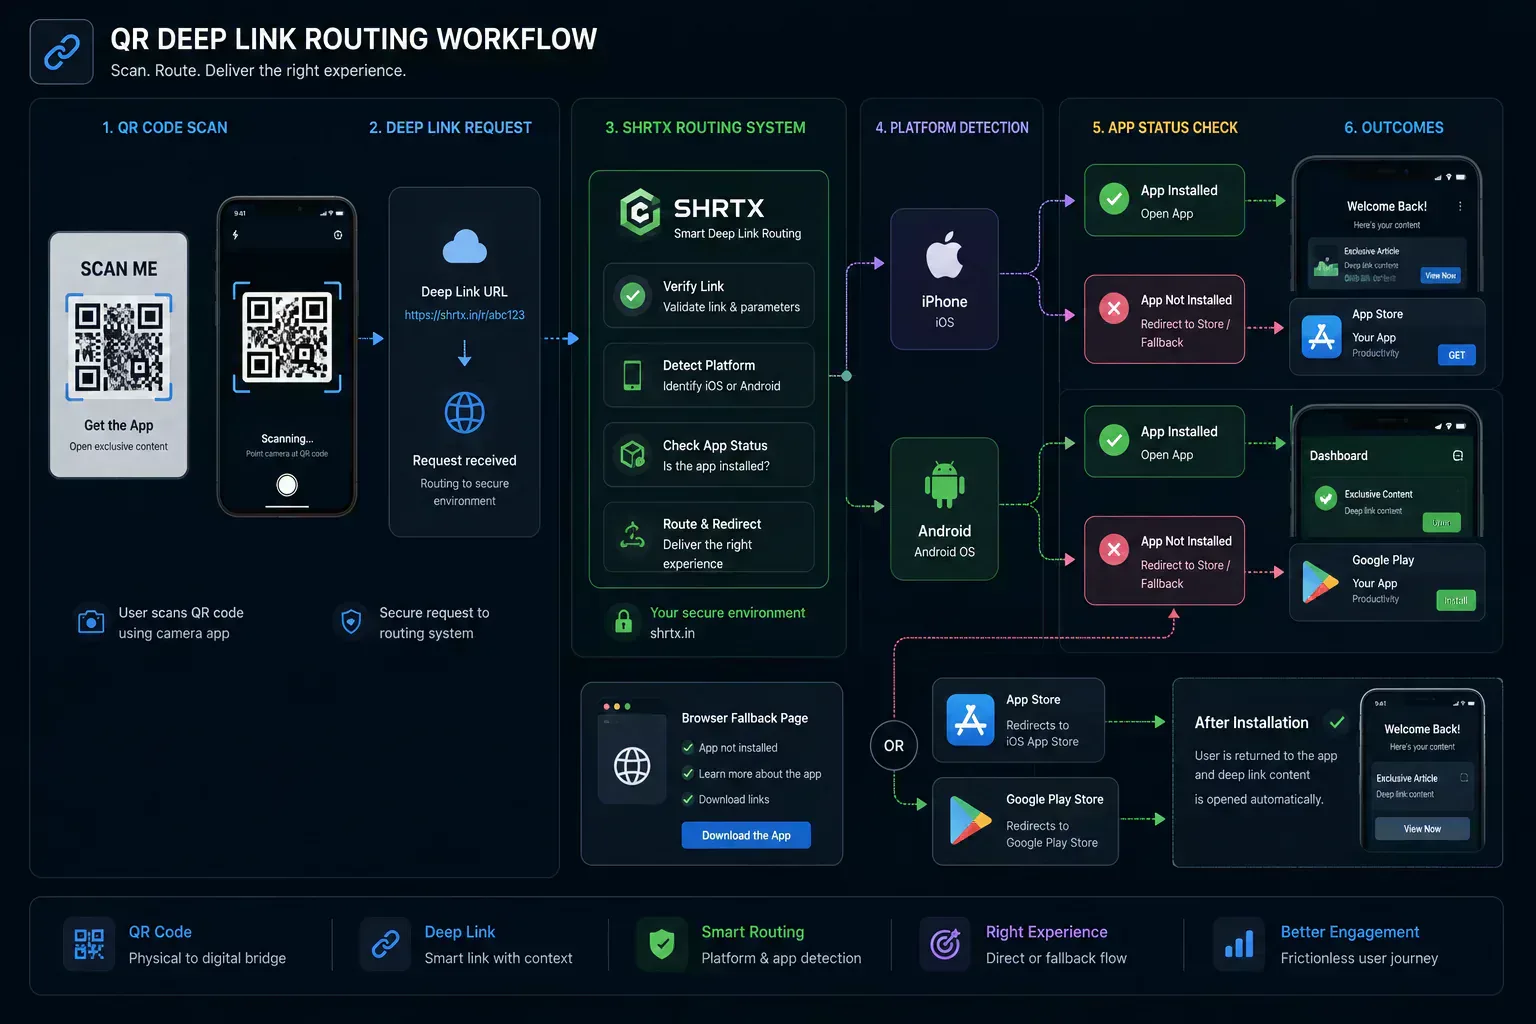Click the green check in Android App Installed card
1536x1024 pixels.
tap(1114, 440)
